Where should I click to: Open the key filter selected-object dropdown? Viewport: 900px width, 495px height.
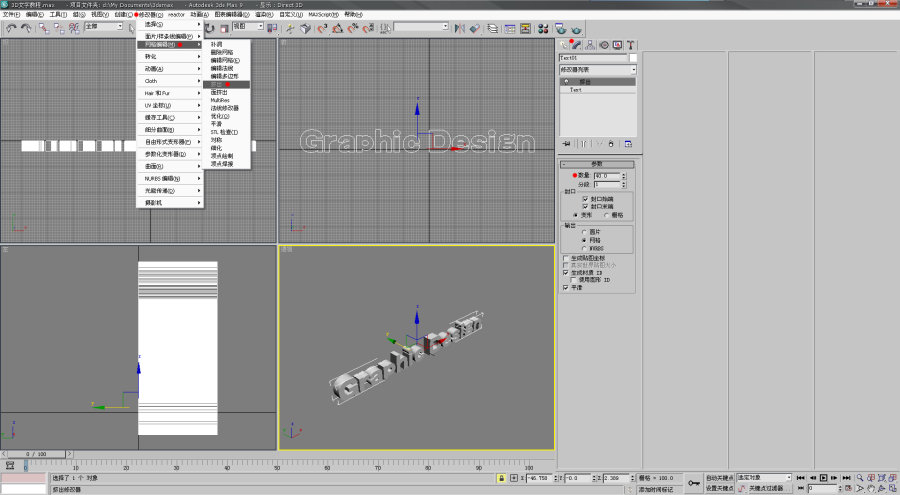(x=763, y=477)
